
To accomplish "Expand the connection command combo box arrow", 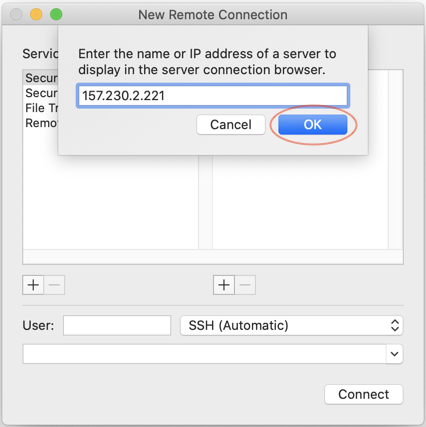I will [x=395, y=354].
